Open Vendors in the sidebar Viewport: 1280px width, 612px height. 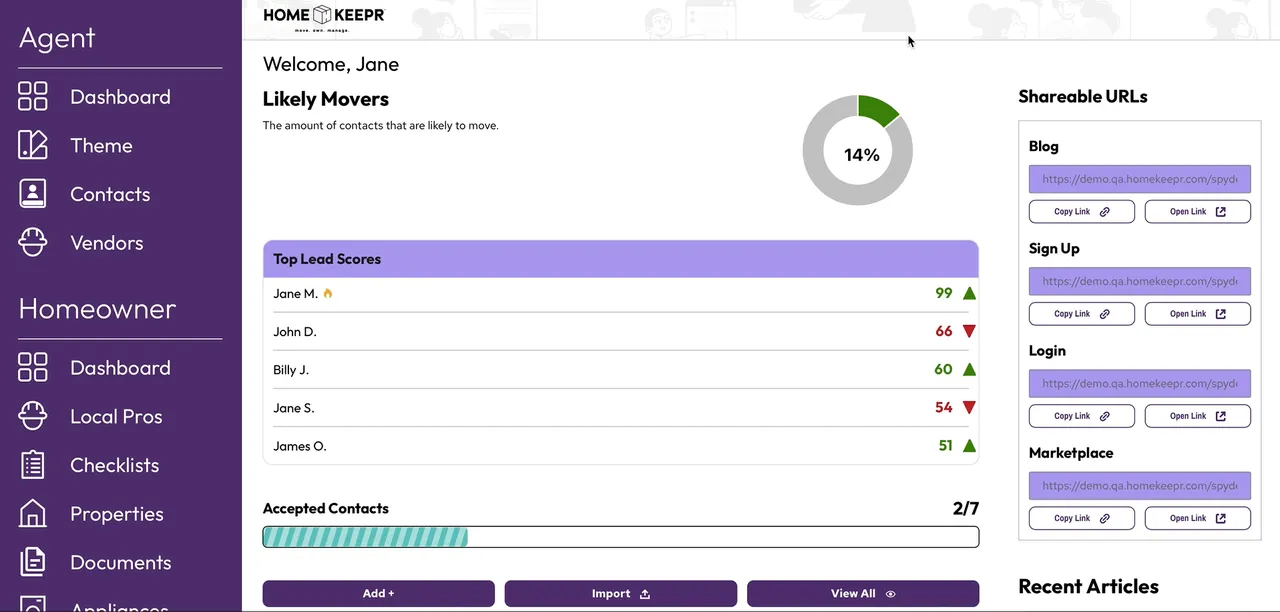[106, 243]
